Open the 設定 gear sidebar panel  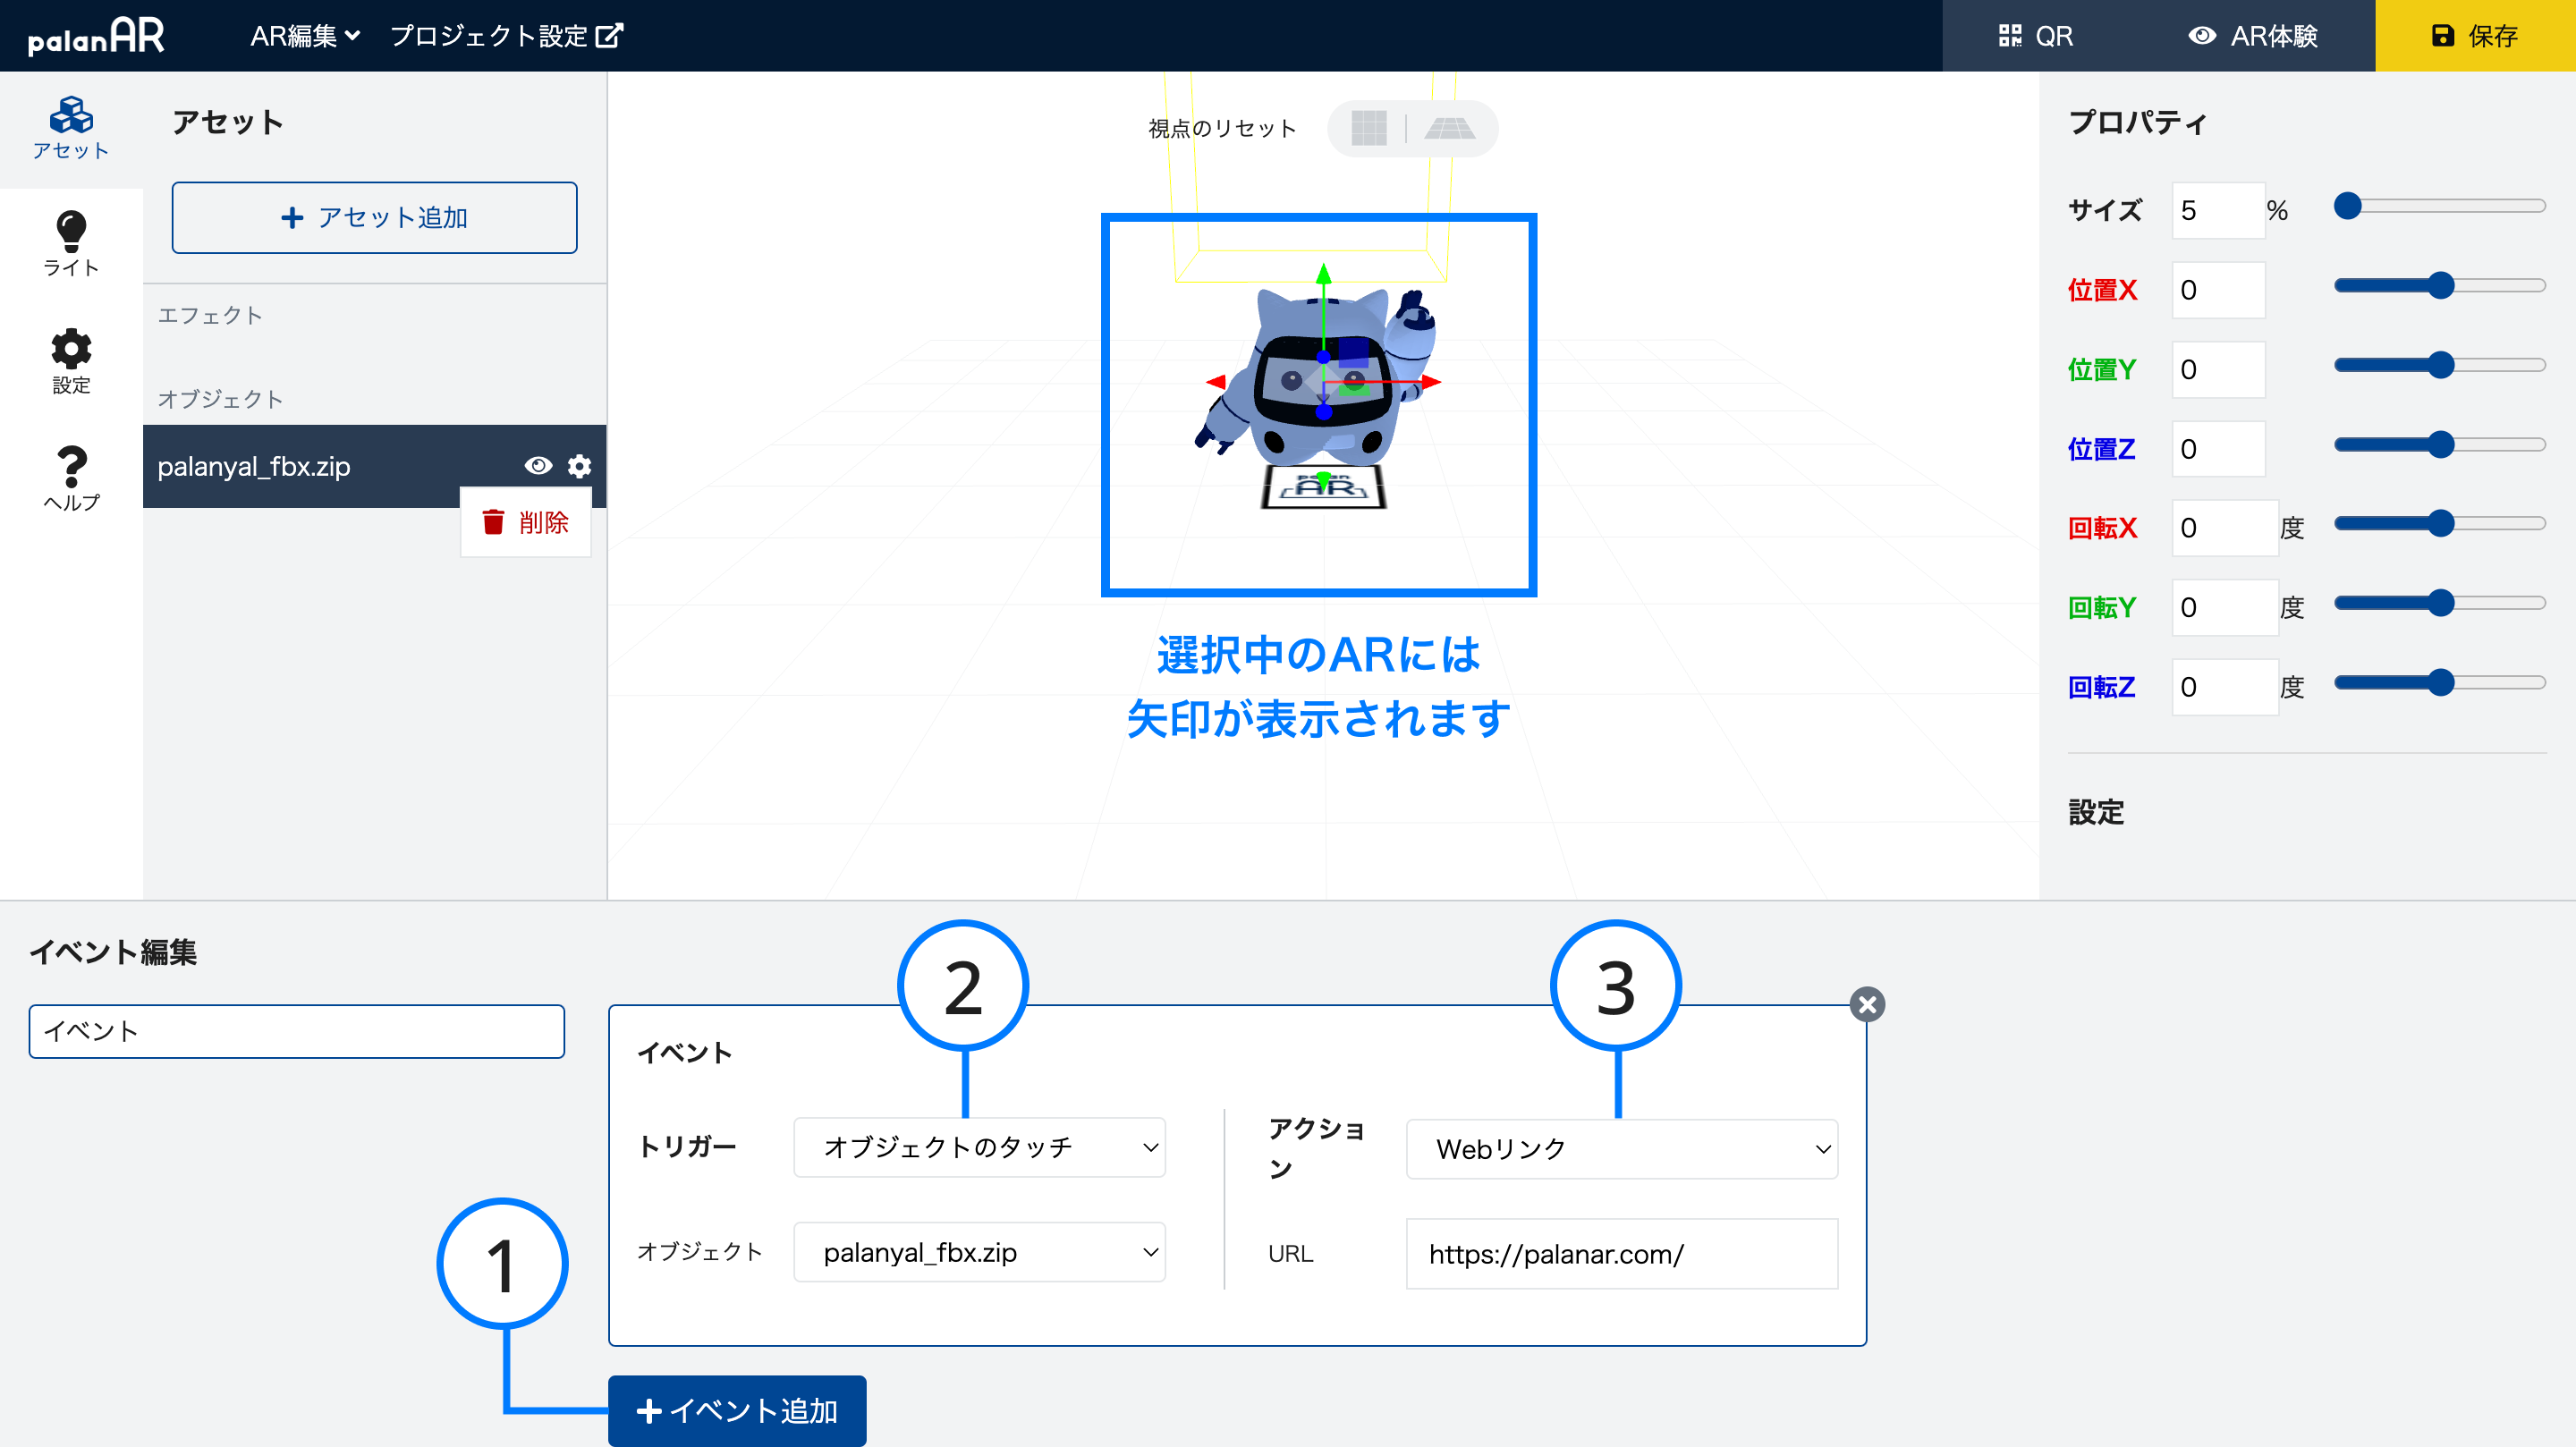tap(70, 361)
